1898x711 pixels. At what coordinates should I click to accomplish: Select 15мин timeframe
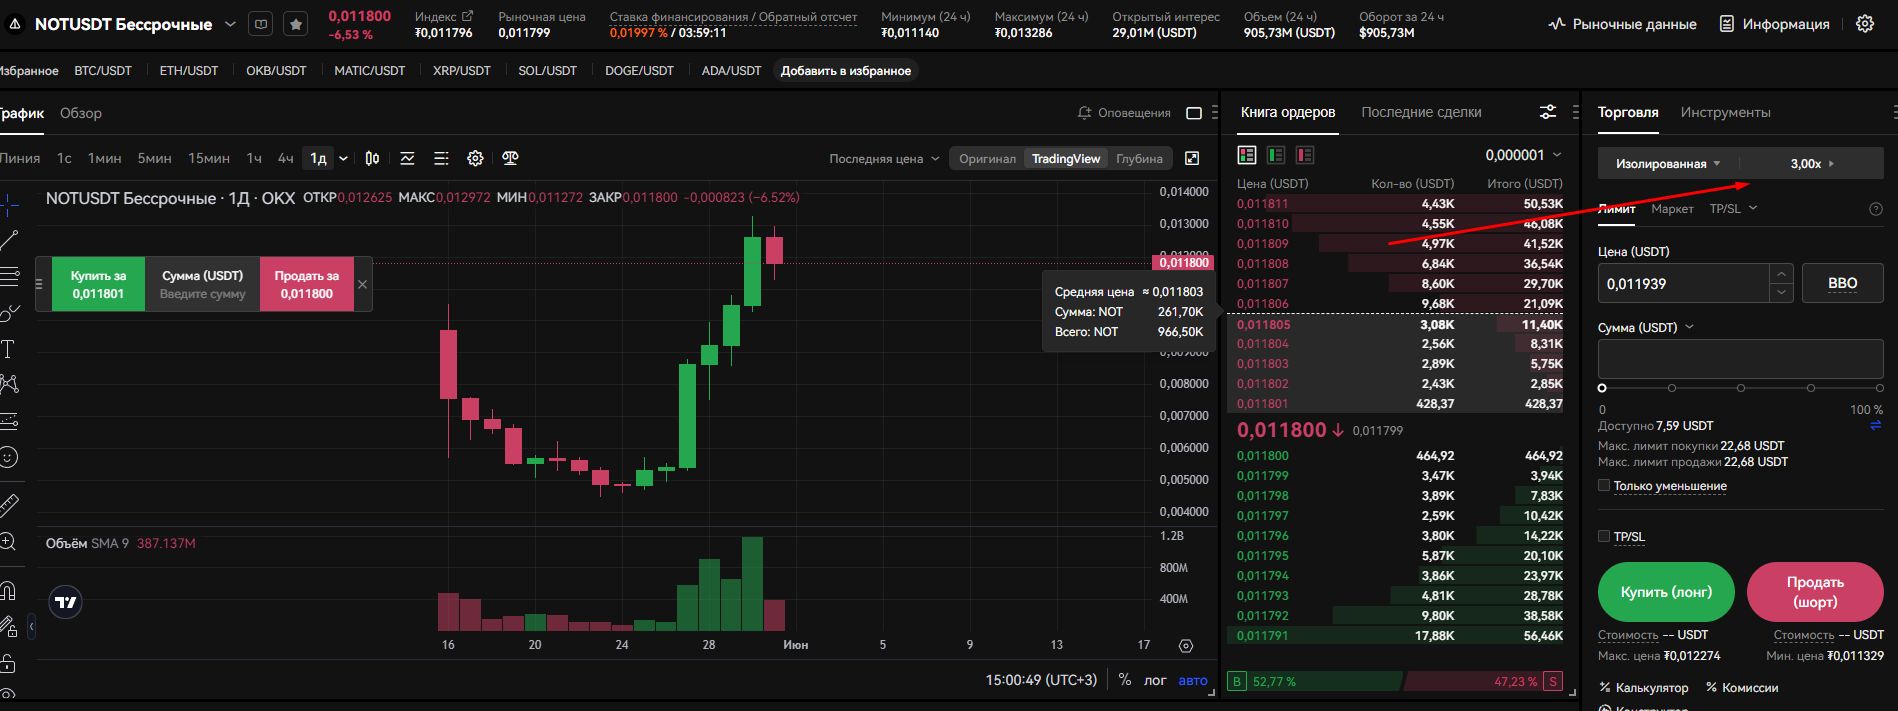point(209,158)
